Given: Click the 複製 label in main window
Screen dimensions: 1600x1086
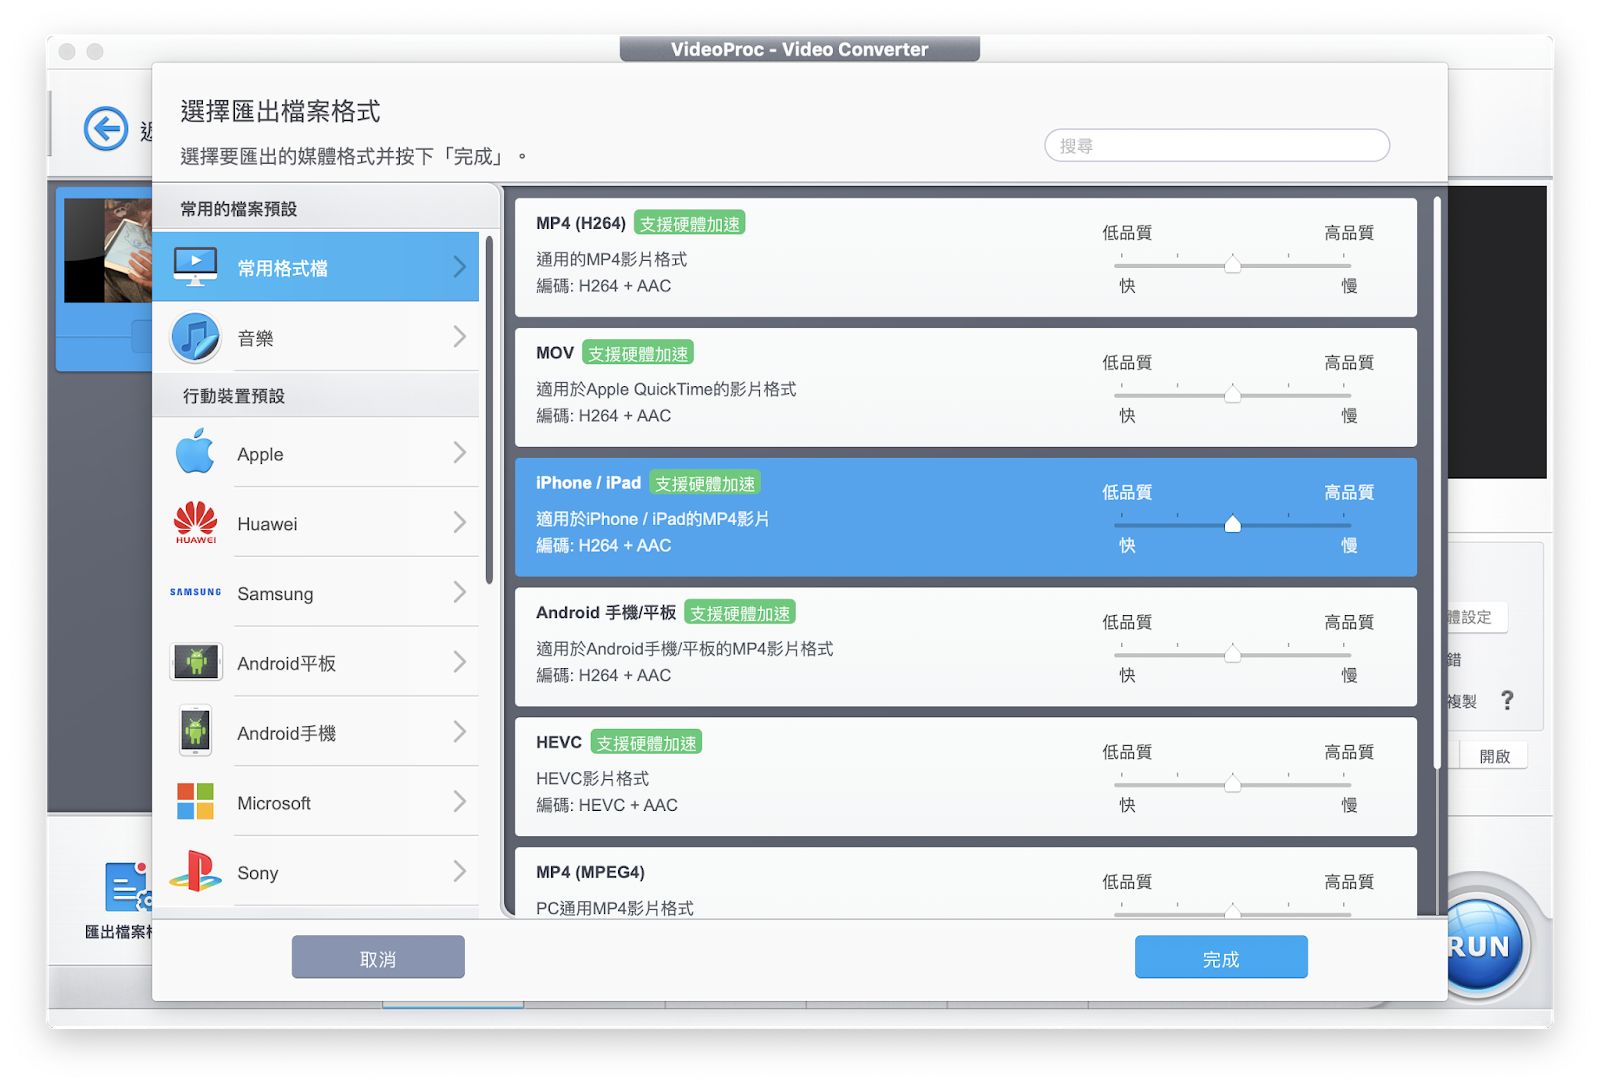Looking at the screenshot, I should 1462,701.
